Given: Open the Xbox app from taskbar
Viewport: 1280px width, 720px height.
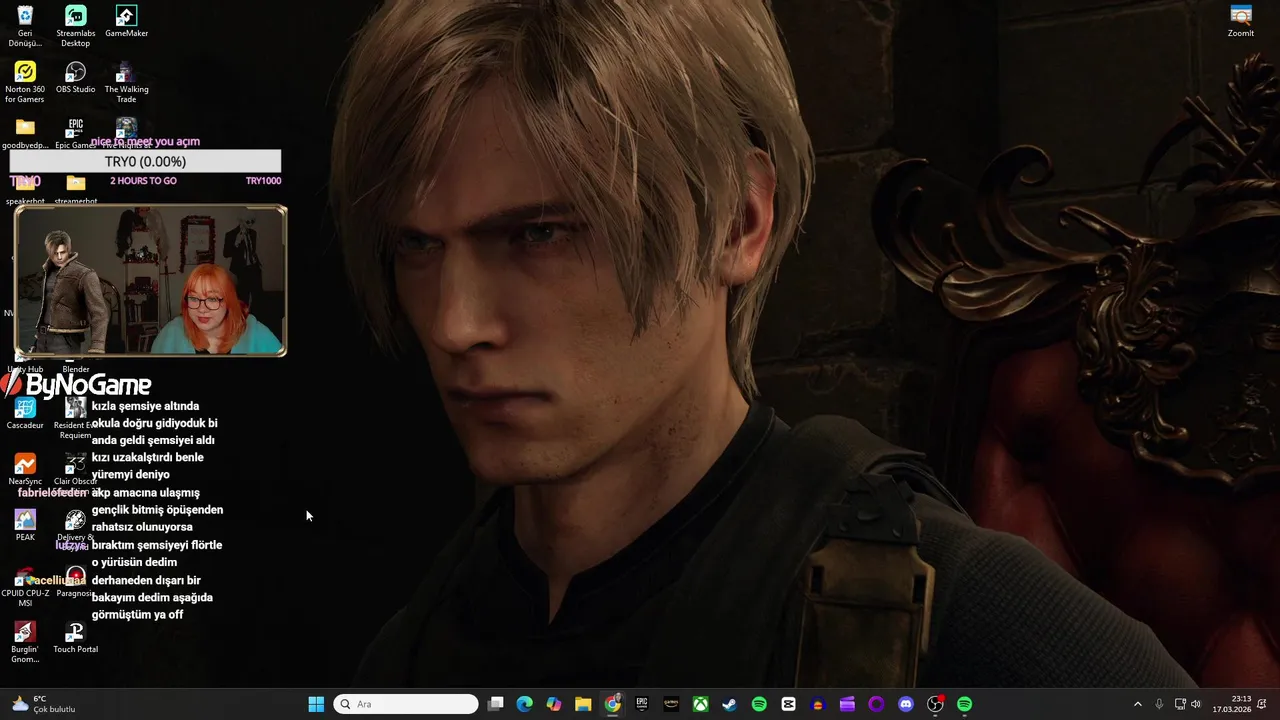Looking at the screenshot, I should tap(701, 704).
